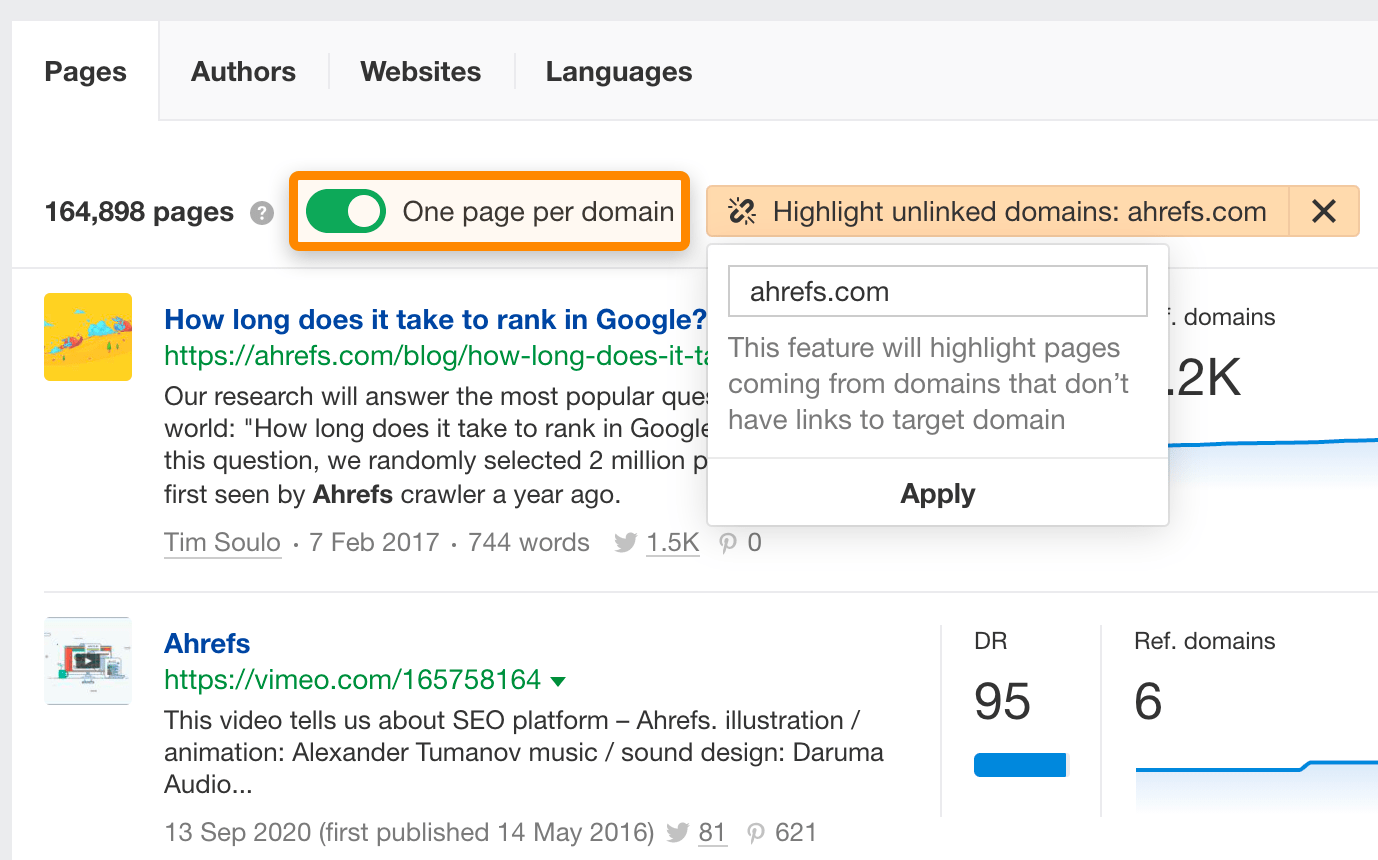Click the help question mark icon
Image resolution: width=1378 pixels, height=860 pixels.
(x=262, y=213)
